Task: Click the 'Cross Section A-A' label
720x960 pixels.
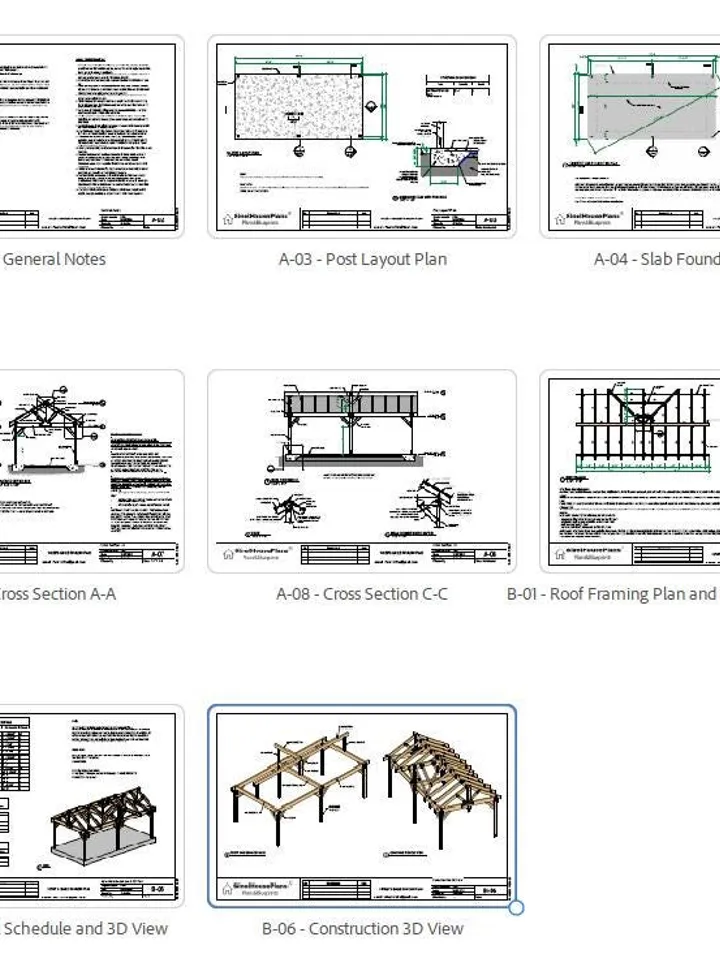Action: tap(57, 594)
